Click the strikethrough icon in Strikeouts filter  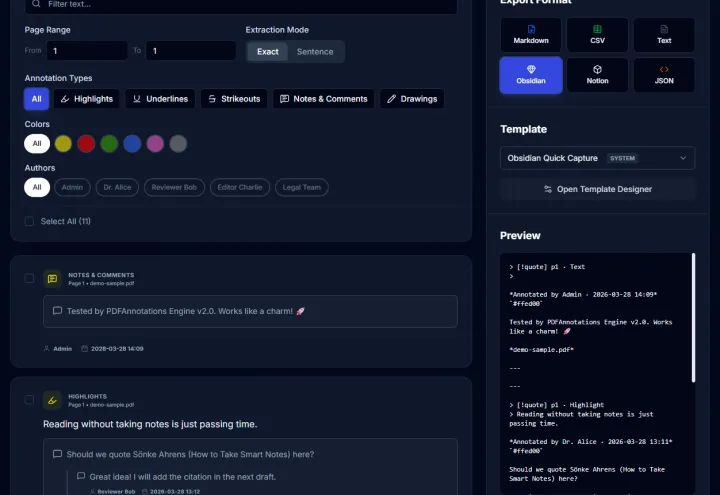click(212, 99)
